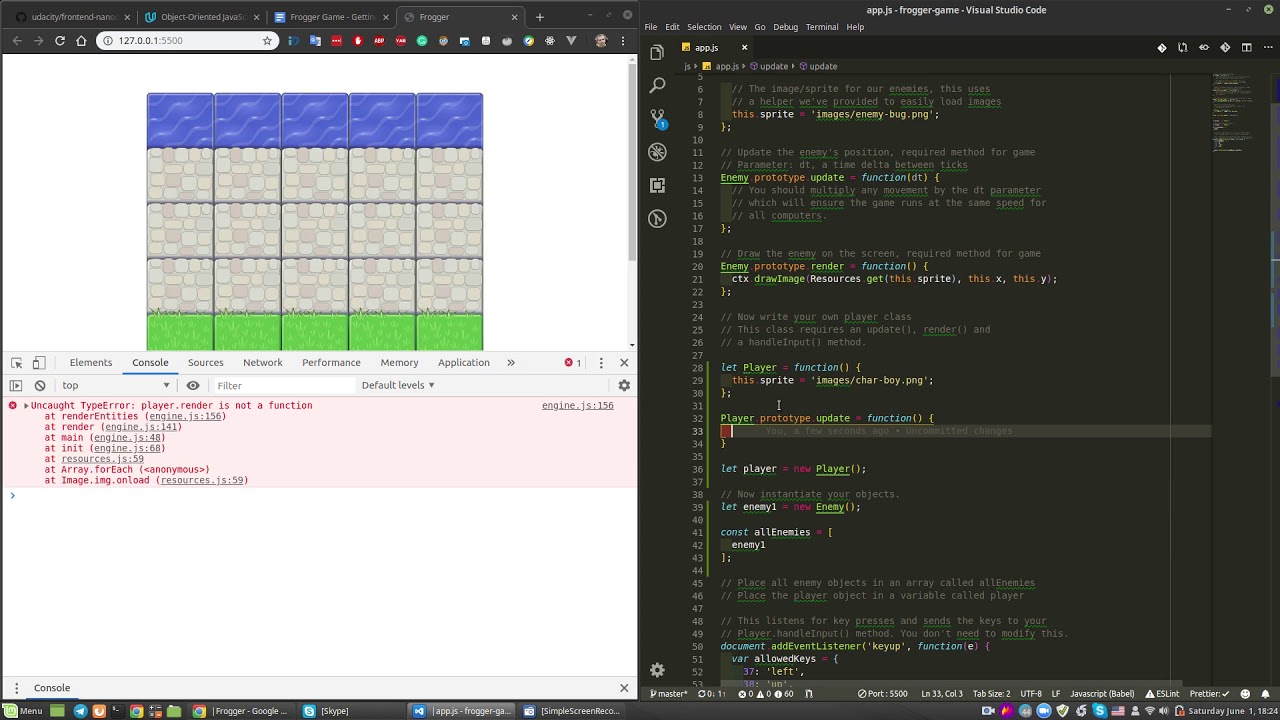Click the Grammarly extension icon in Chrome
1280x720 pixels.
coord(422,41)
